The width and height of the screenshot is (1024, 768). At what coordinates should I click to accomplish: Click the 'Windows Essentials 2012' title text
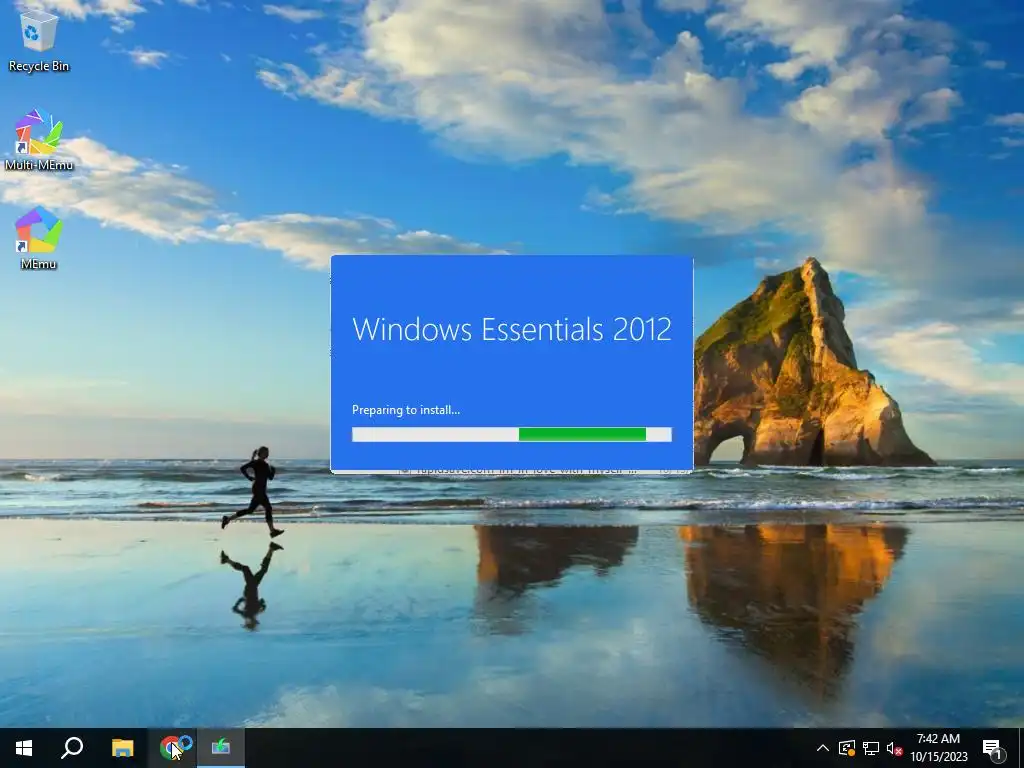512,329
